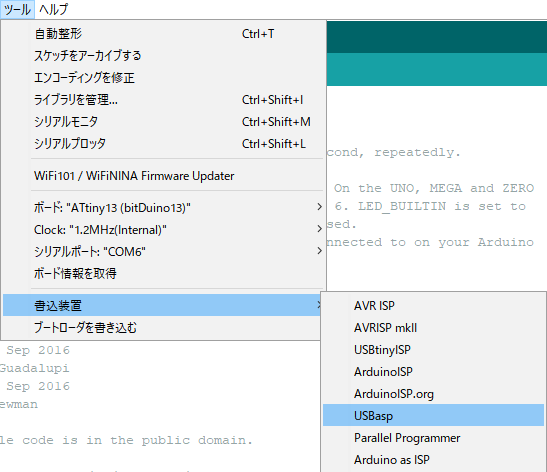
Task: Open WiFi101 / WiFiNINA Firmware Updater
Action: pyautogui.click(x=164, y=176)
